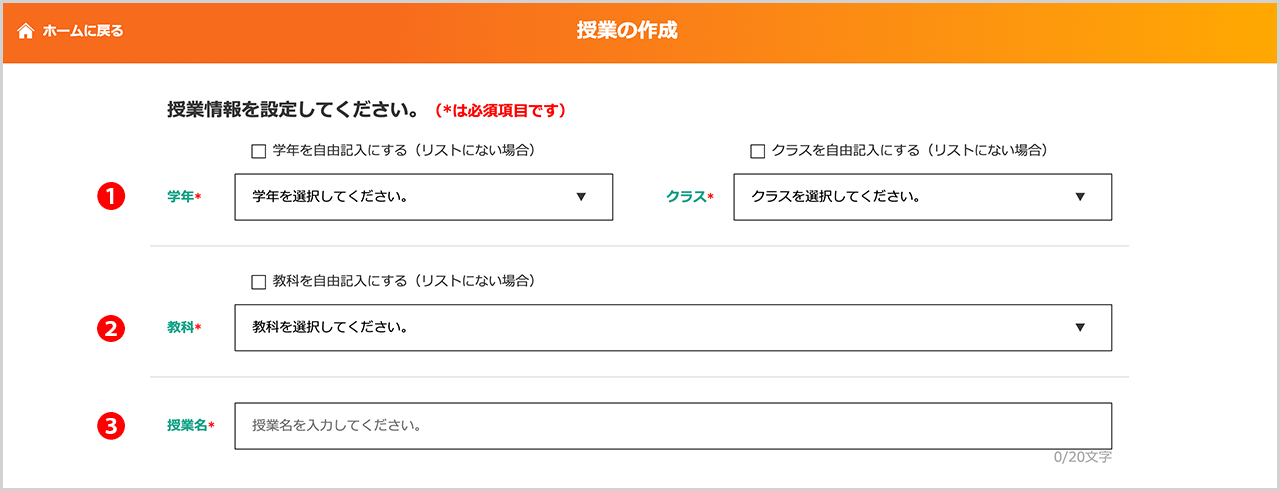Click the arrow in the クラス dropdown
The width and height of the screenshot is (1280, 491).
pyautogui.click(x=1080, y=197)
